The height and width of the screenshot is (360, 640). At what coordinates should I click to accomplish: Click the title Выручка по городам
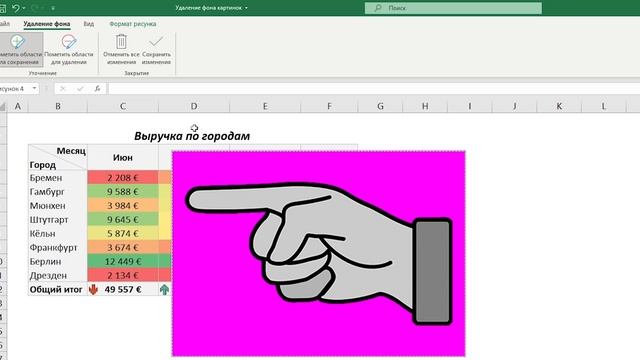pos(192,136)
